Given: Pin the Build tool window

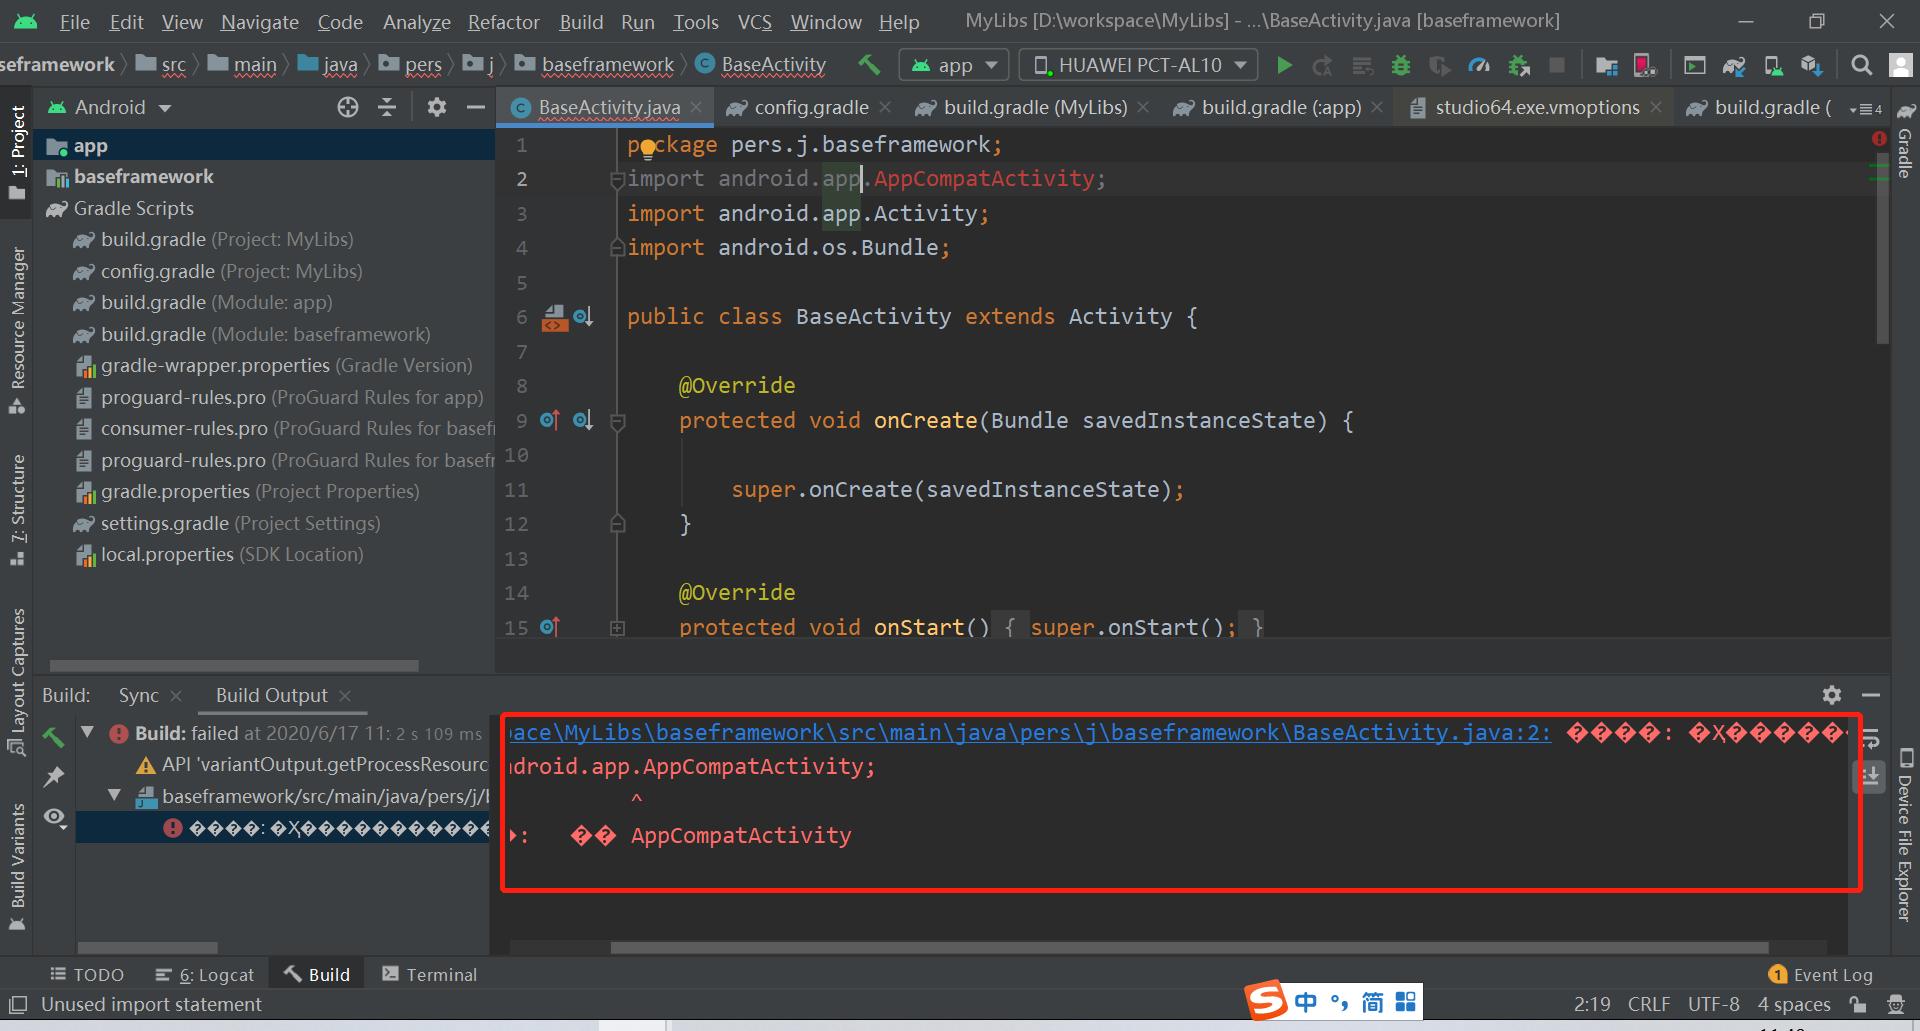Looking at the screenshot, I should (55, 777).
